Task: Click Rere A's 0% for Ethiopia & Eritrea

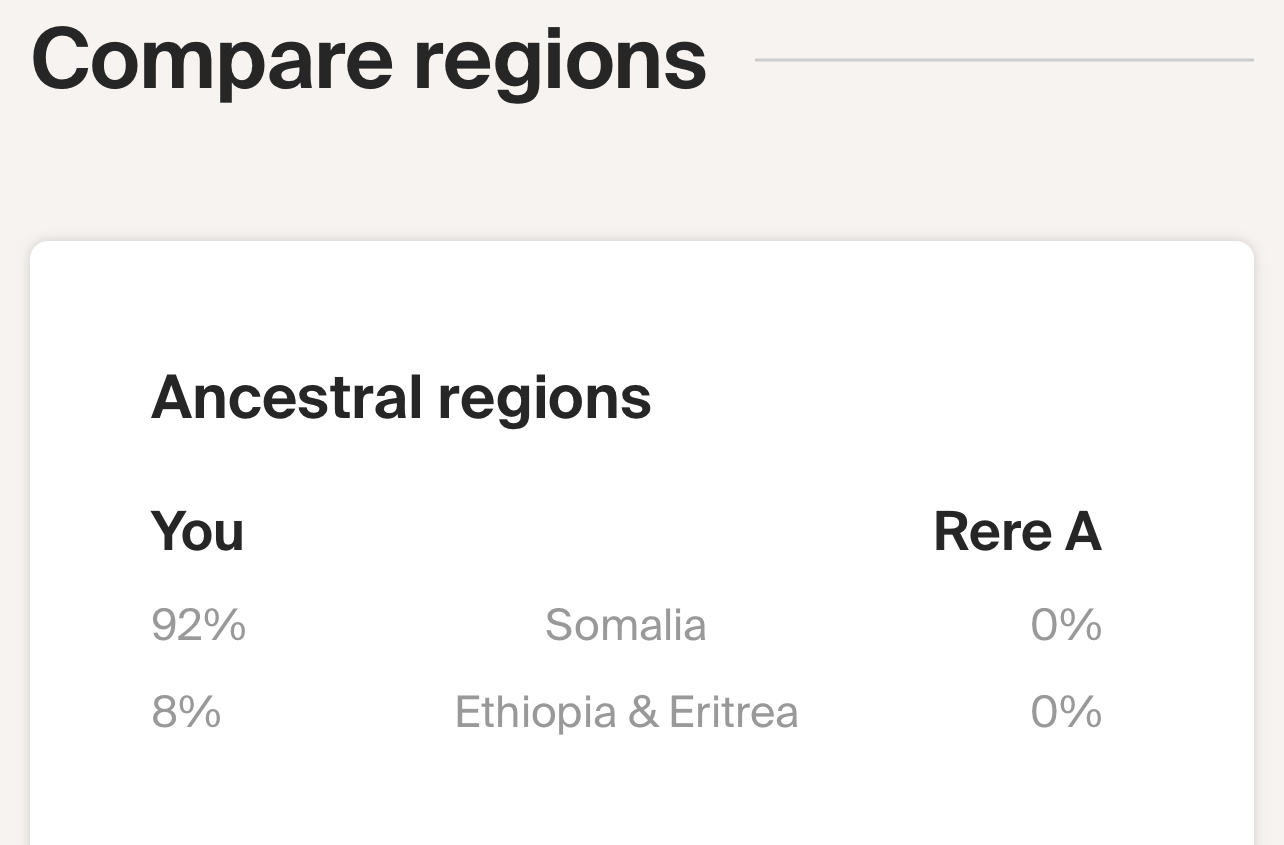Action: pos(1066,713)
